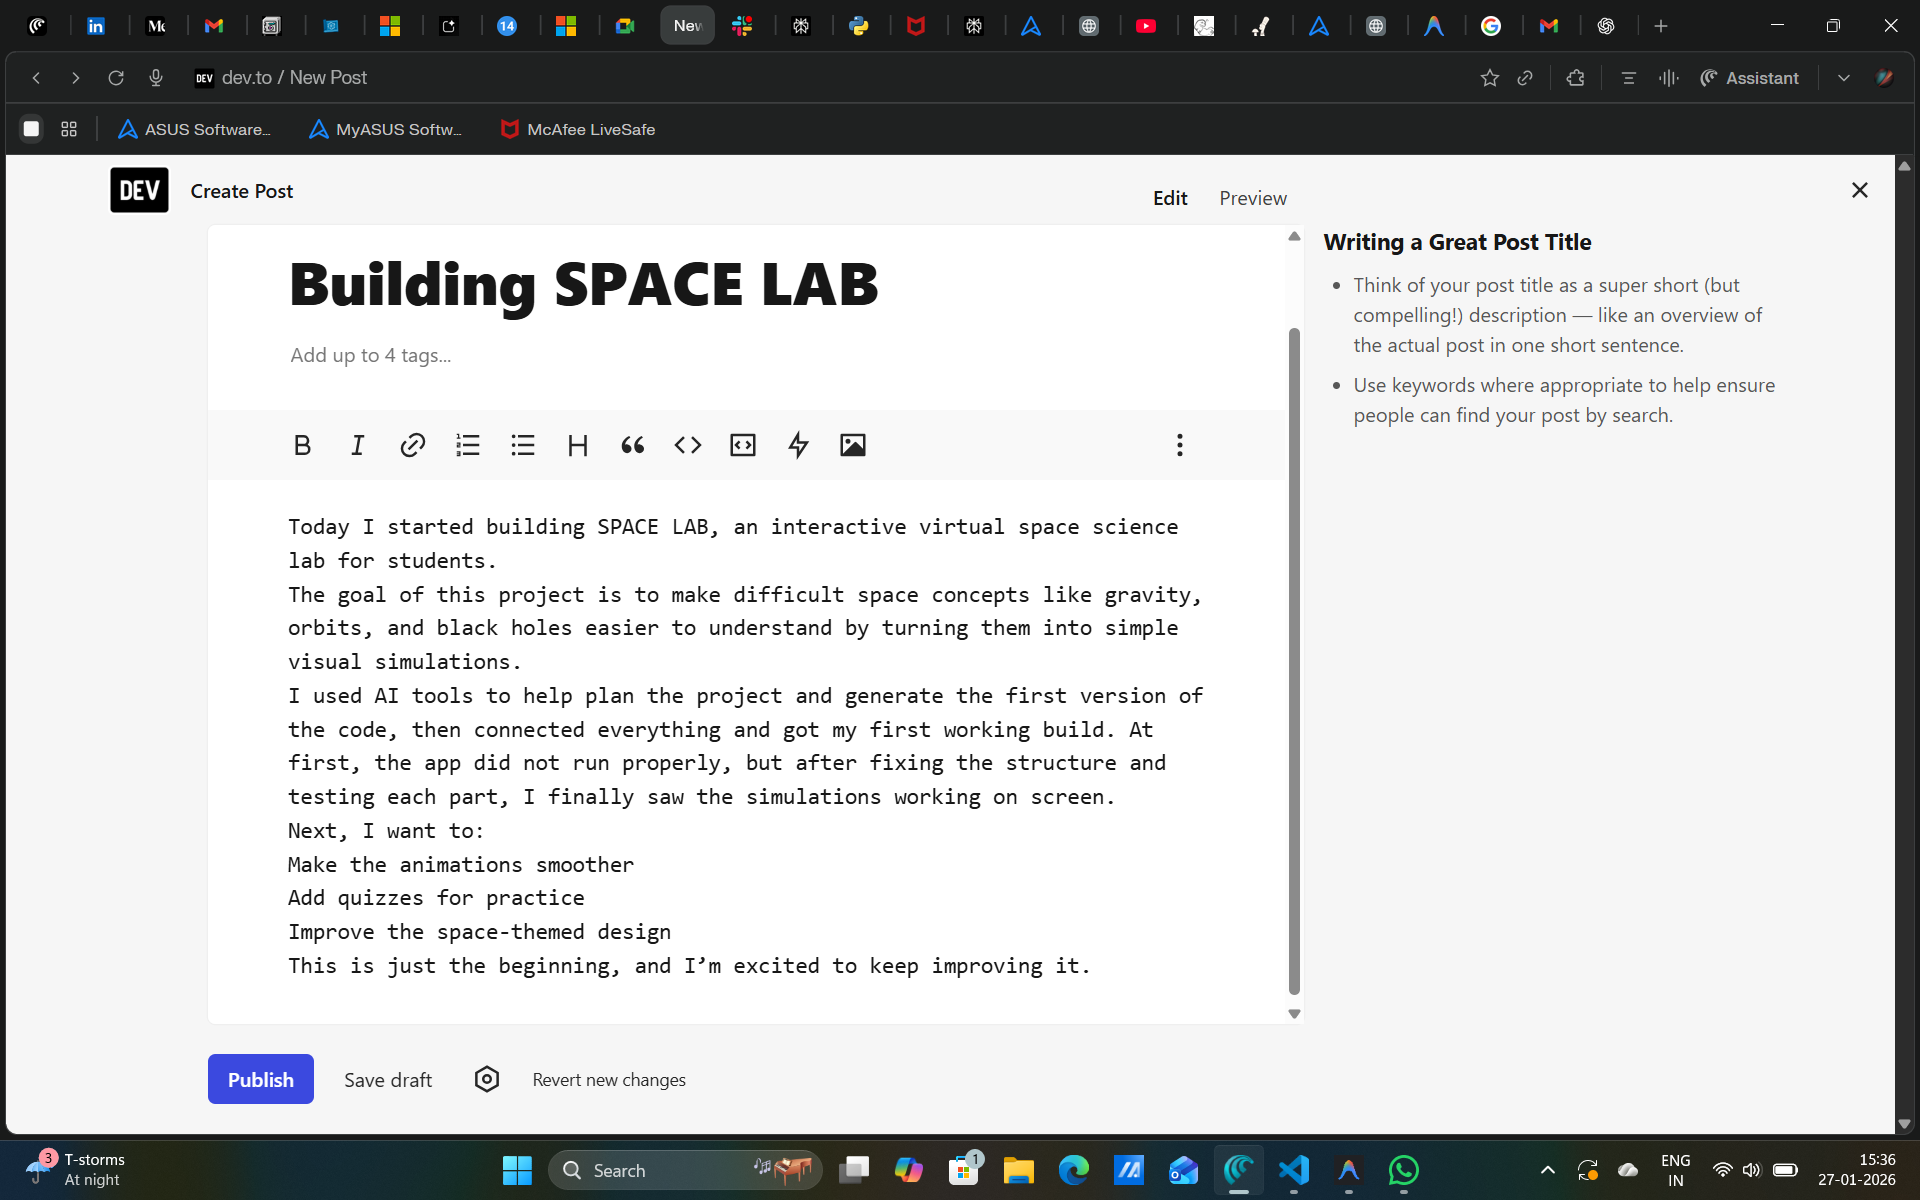Insert a code block
The width and height of the screenshot is (1920, 1200).
click(x=742, y=445)
